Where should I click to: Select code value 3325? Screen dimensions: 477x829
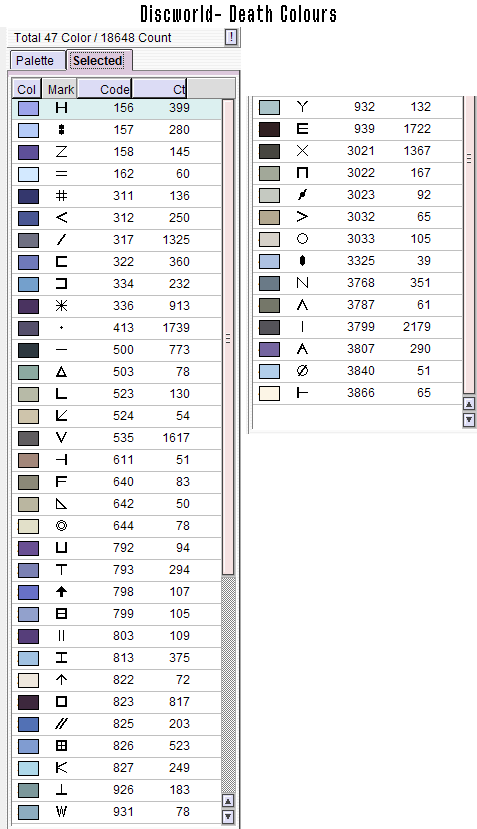(x=361, y=261)
